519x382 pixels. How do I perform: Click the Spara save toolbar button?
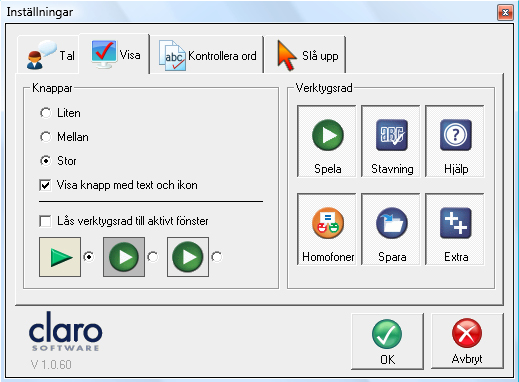pos(391,229)
